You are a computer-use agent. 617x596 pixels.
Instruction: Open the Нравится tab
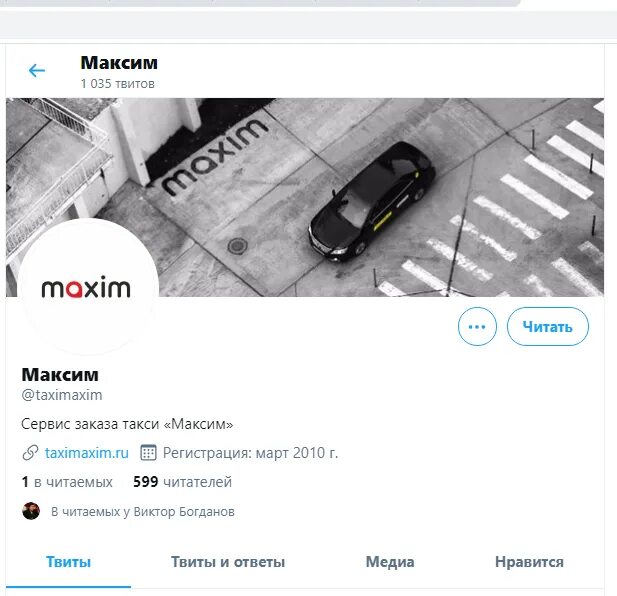click(x=529, y=562)
